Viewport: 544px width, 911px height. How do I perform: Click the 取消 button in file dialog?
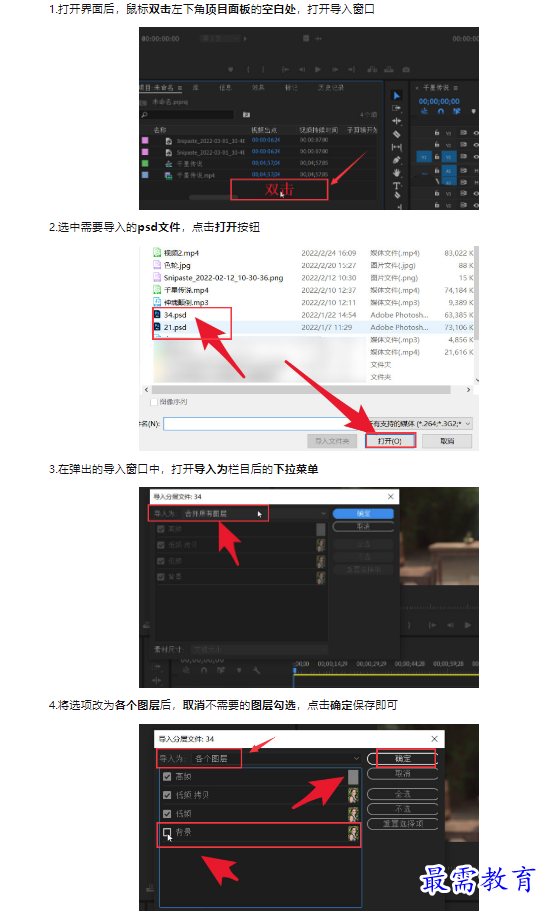point(447,441)
